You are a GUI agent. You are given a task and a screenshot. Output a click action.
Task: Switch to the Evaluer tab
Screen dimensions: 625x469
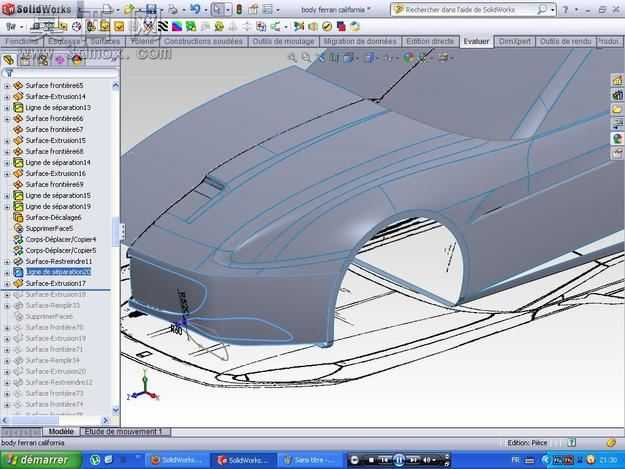click(476, 41)
